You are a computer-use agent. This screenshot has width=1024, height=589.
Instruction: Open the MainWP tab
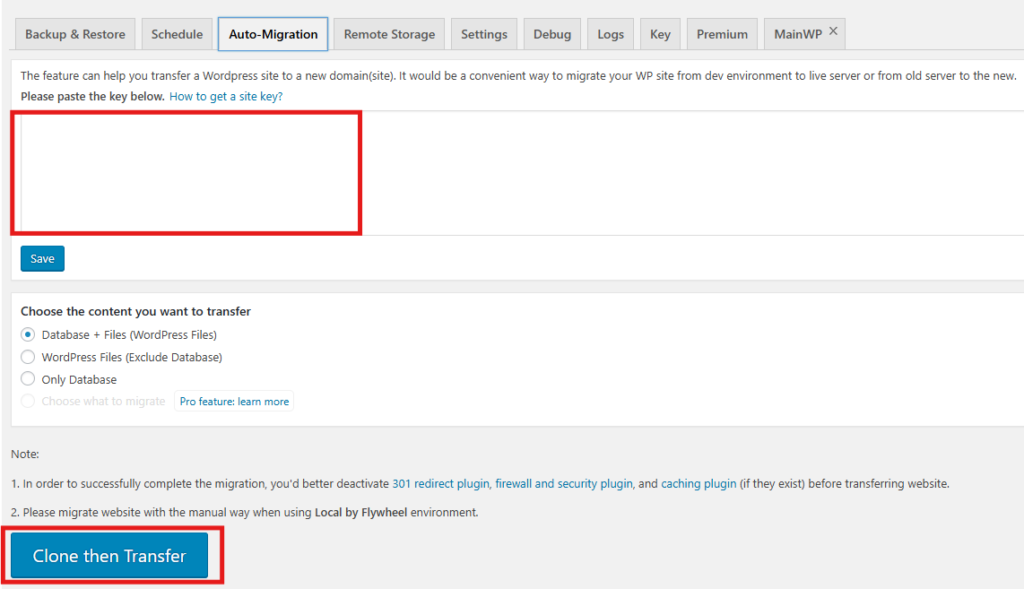click(797, 34)
